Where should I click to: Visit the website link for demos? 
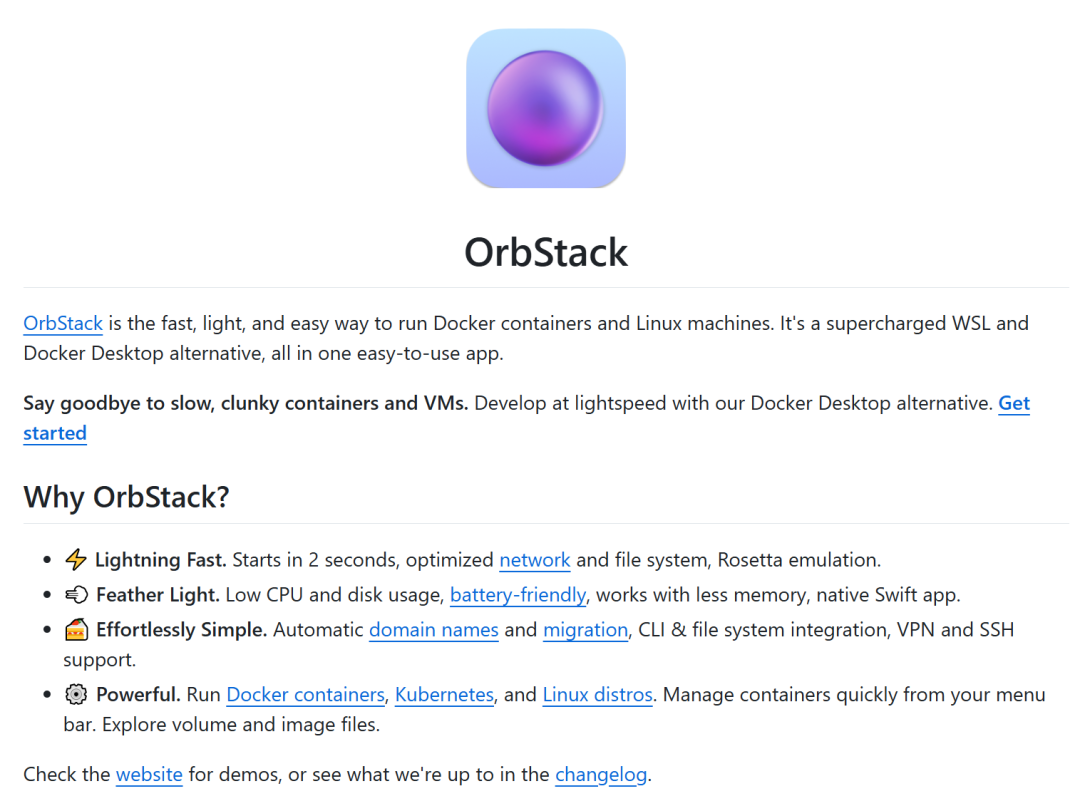coord(149,774)
